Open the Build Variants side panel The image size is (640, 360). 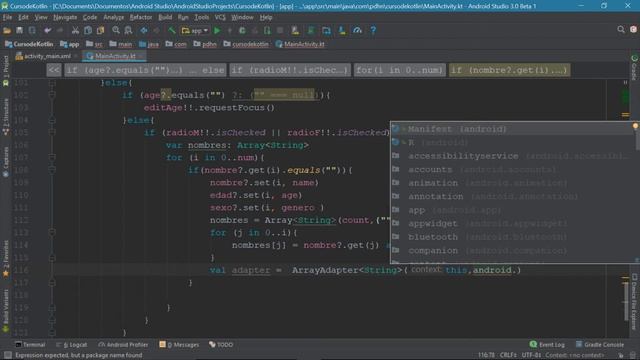pyautogui.click(x=6, y=310)
